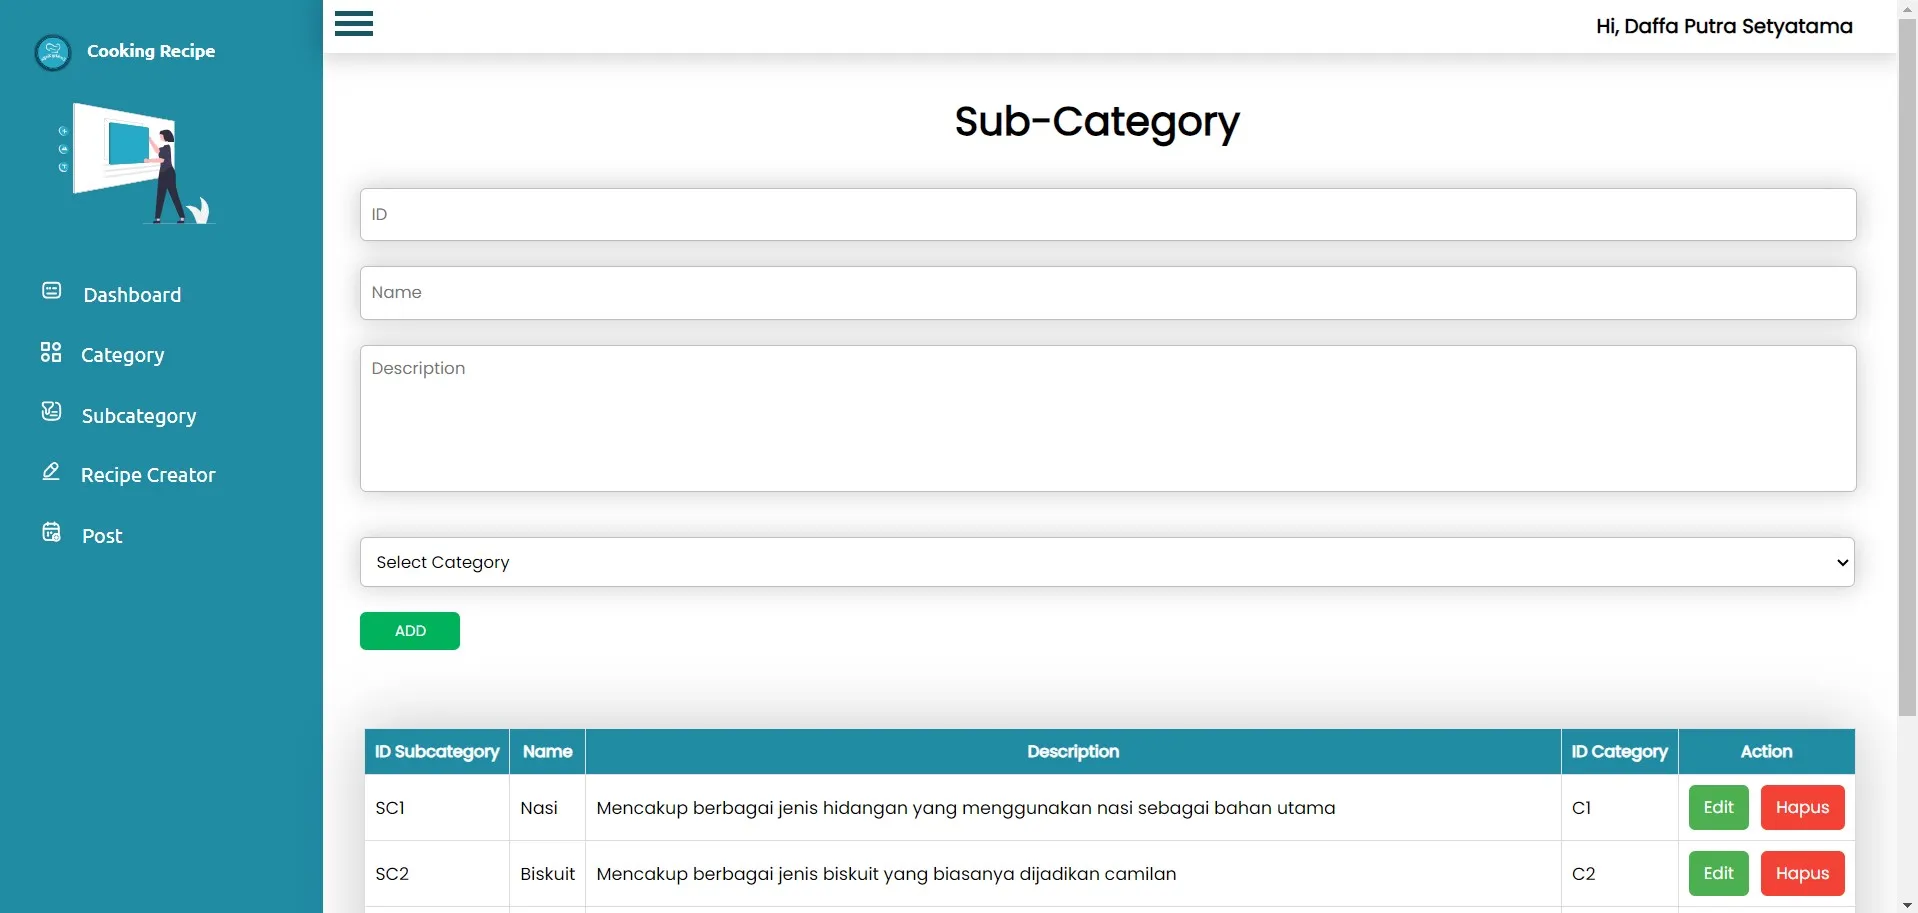Click the Recipe Creator pencil icon
The image size is (1918, 913).
51,472
